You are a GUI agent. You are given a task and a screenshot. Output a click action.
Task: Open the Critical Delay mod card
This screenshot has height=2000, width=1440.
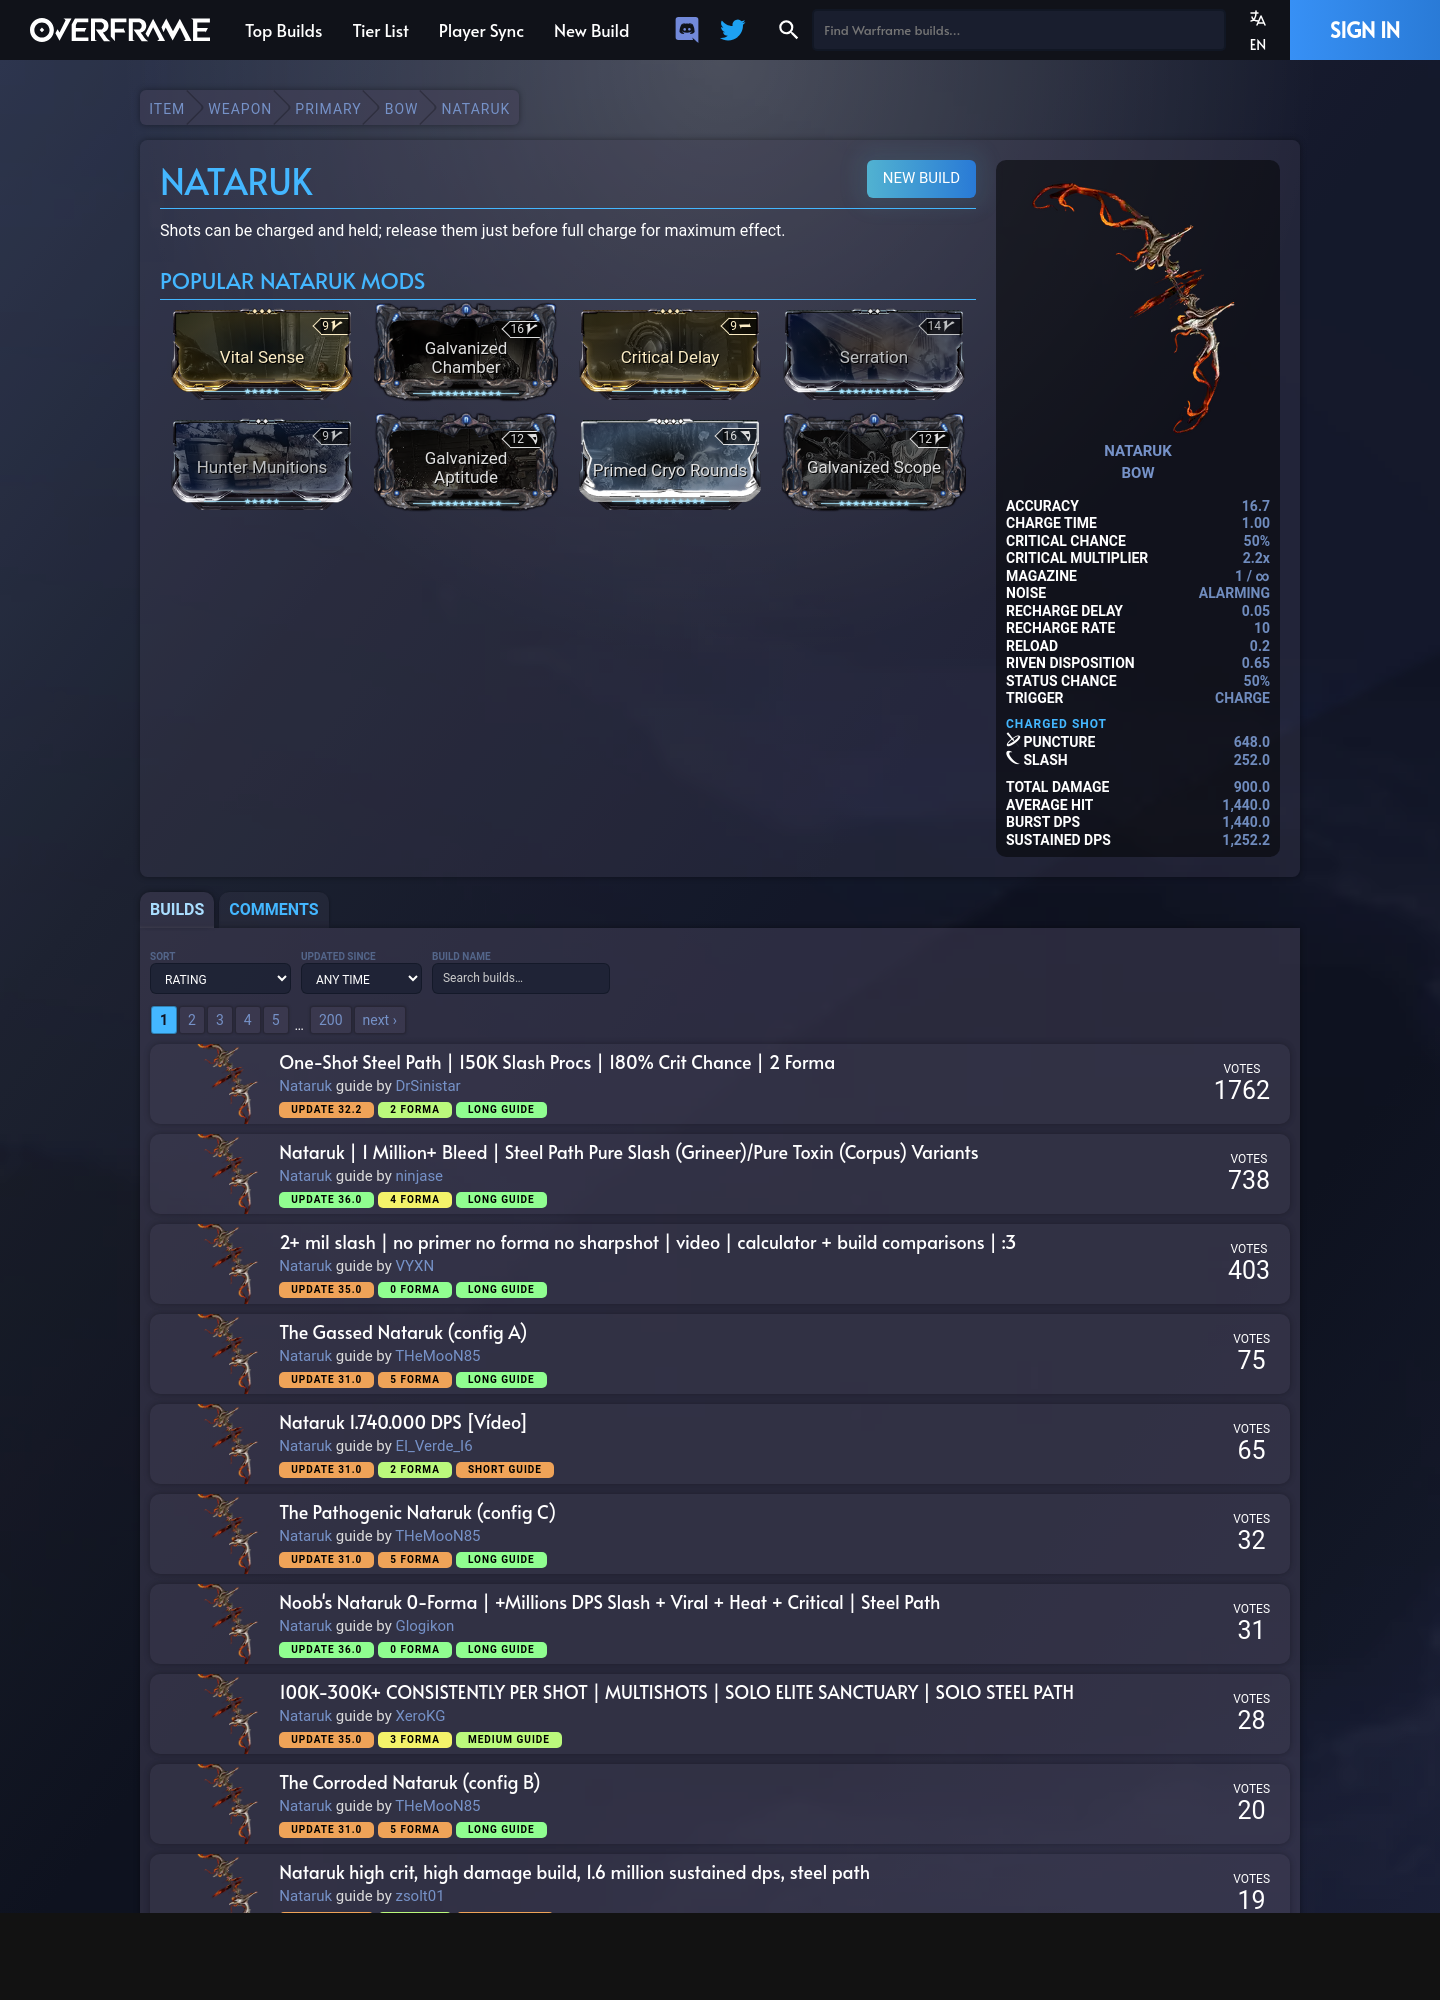pos(670,353)
